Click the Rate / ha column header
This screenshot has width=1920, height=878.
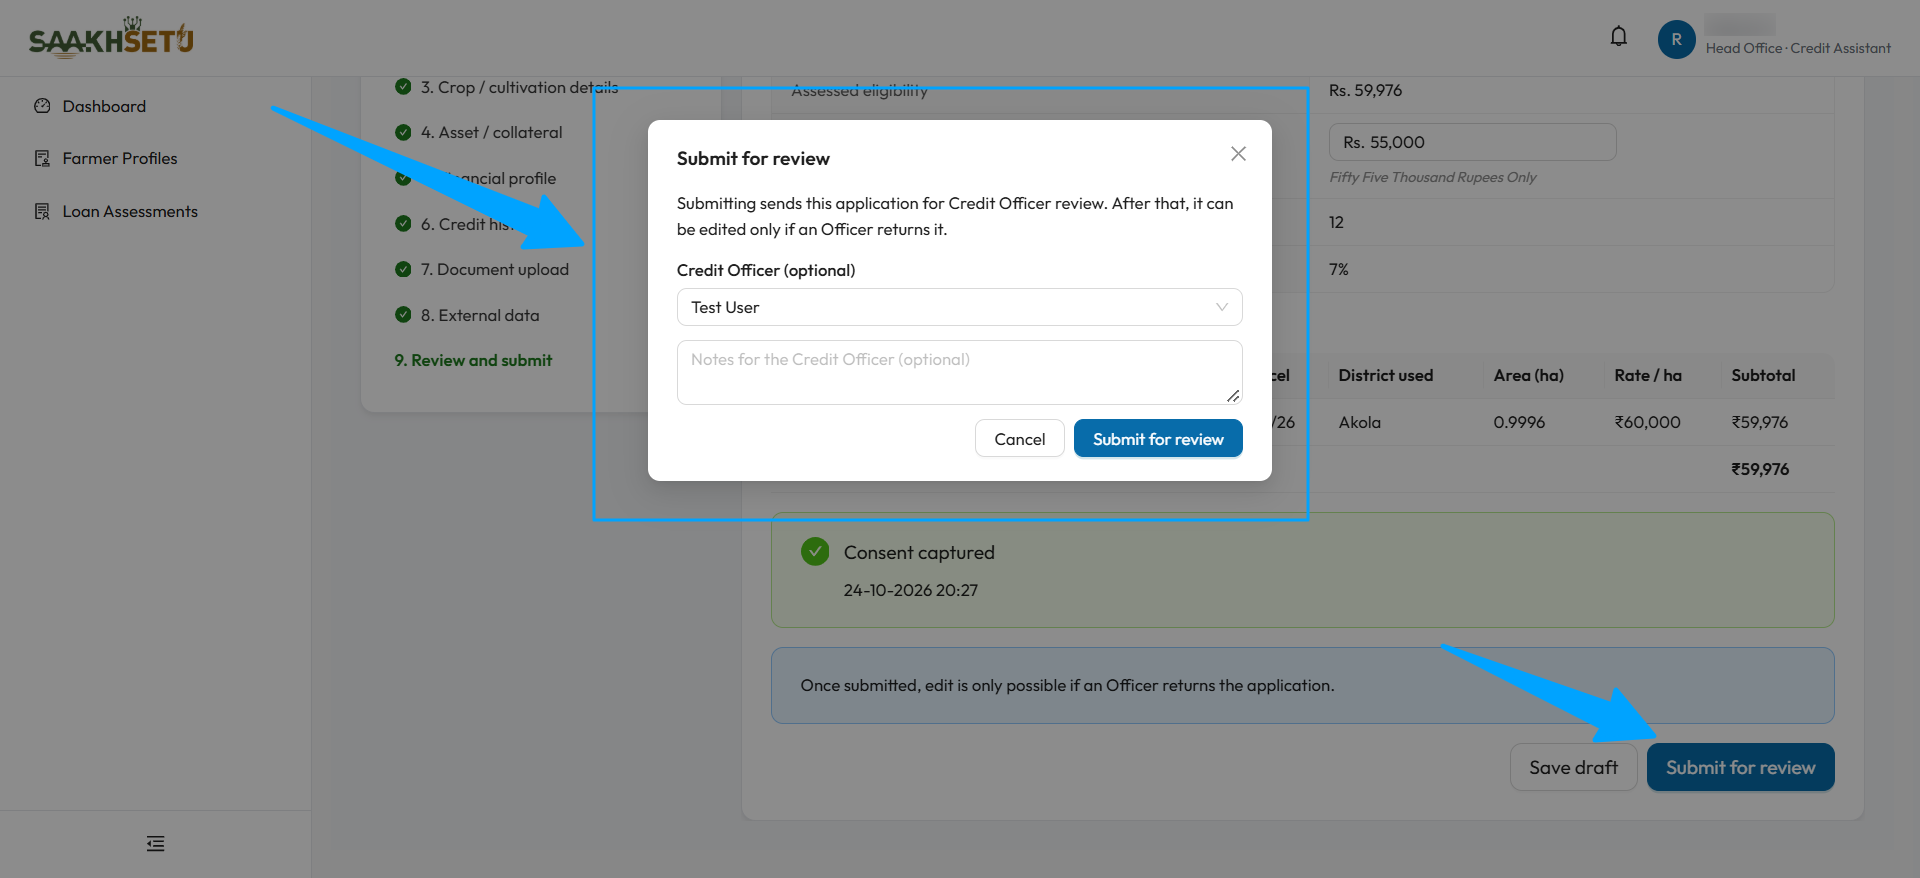(x=1647, y=375)
